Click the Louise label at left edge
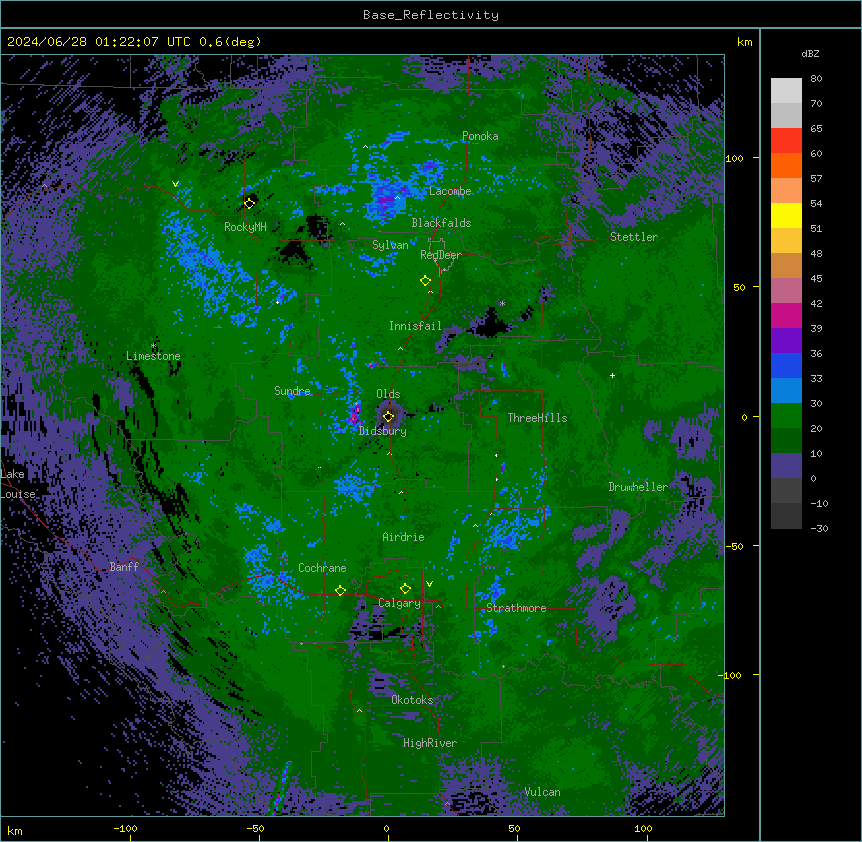This screenshot has height=842, width=862. (x=18, y=494)
